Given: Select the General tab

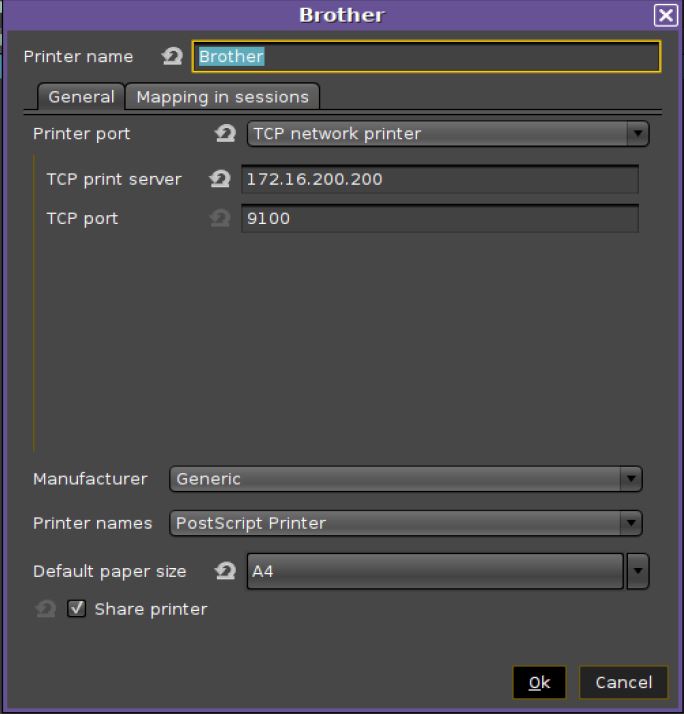Looking at the screenshot, I should tap(81, 97).
